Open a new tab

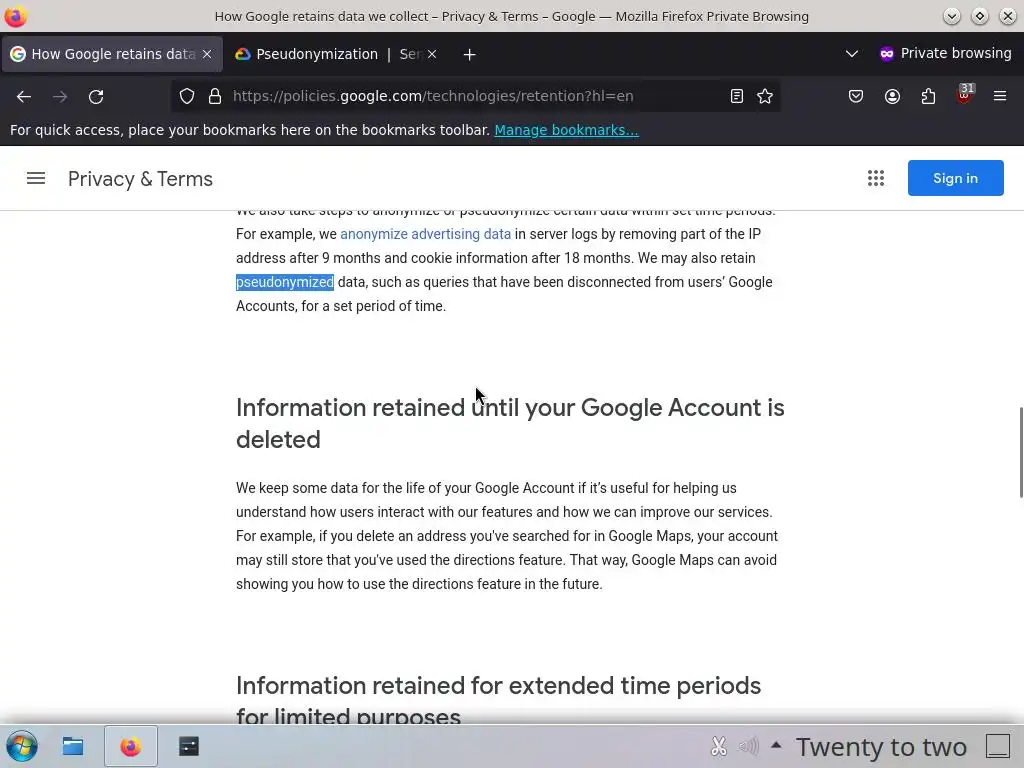point(469,55)
